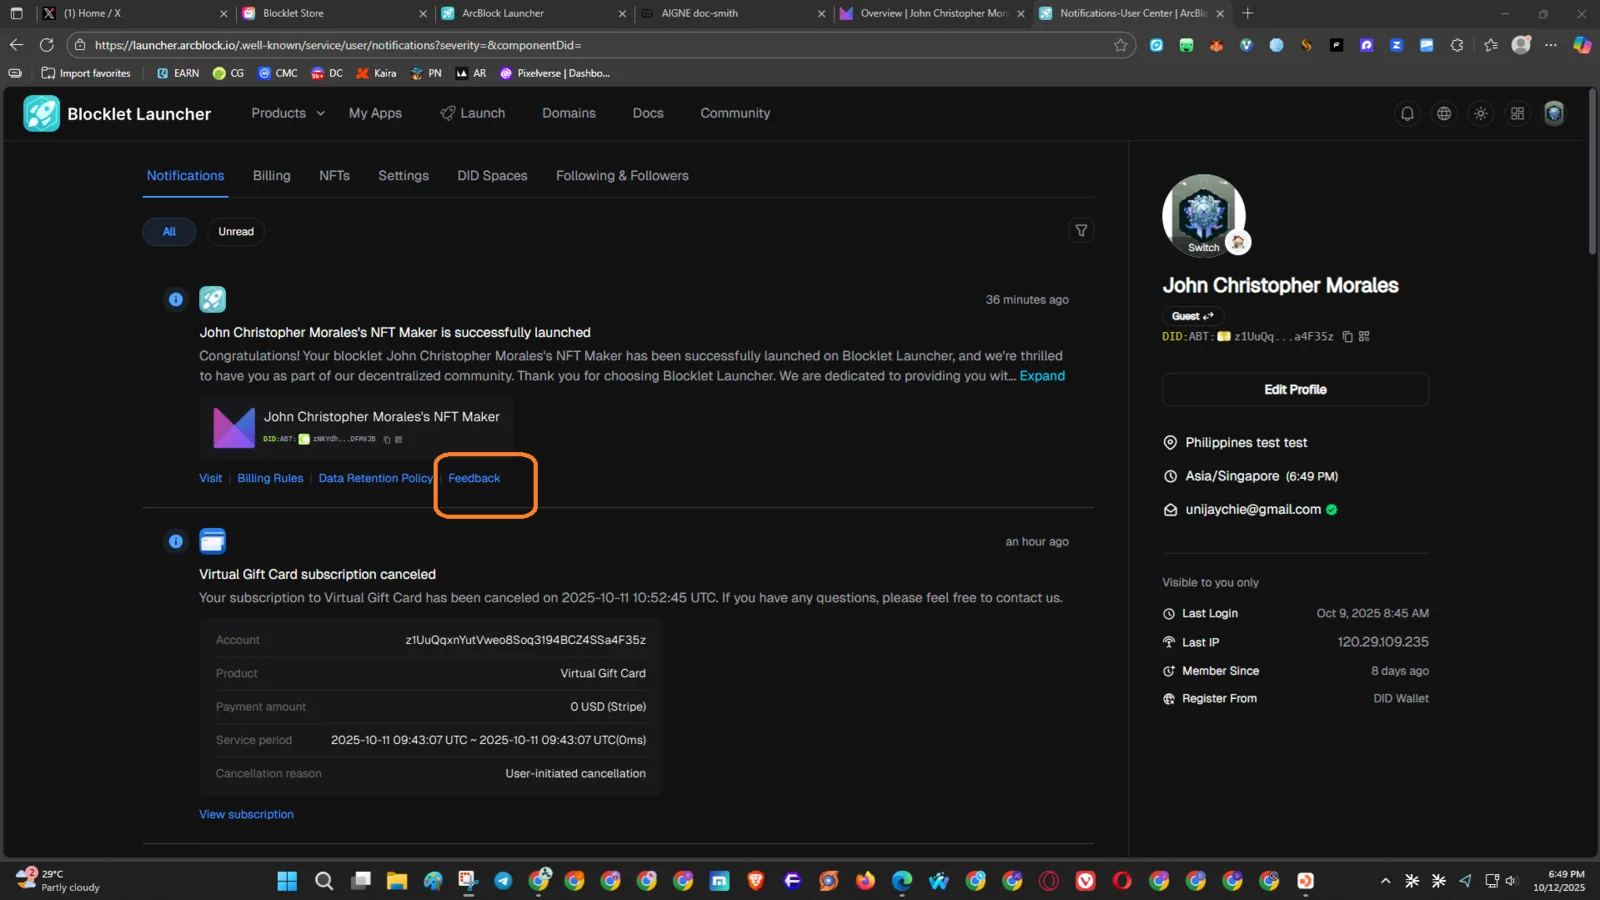Image resolution: width=1600 pixels, height=900 pixels.
Task: Open the Windows Start menu
Action: pyautogui.click(x=287, y=881)
